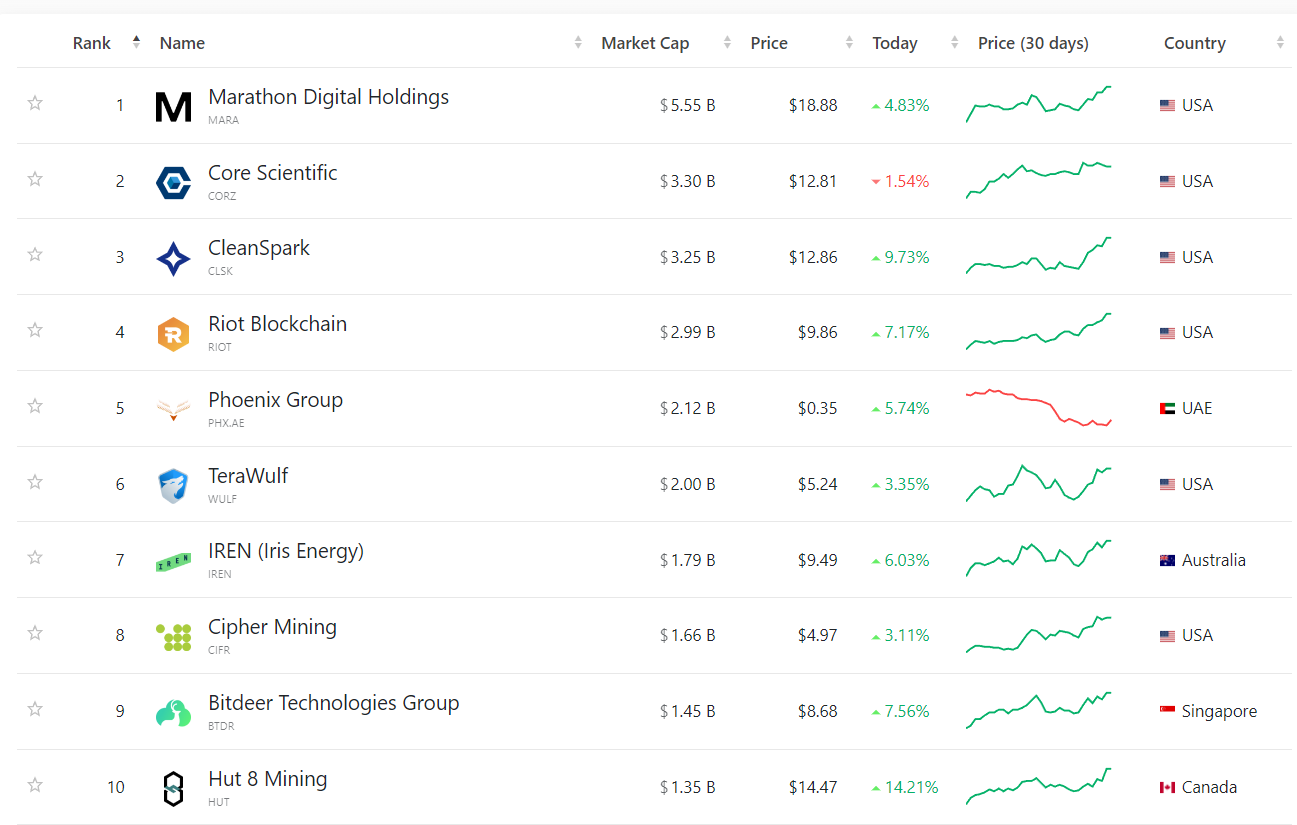The image size is (1297, 825).
Task: Toggle favorite star for Hut 8 Mining
Action: coord(35,785)
